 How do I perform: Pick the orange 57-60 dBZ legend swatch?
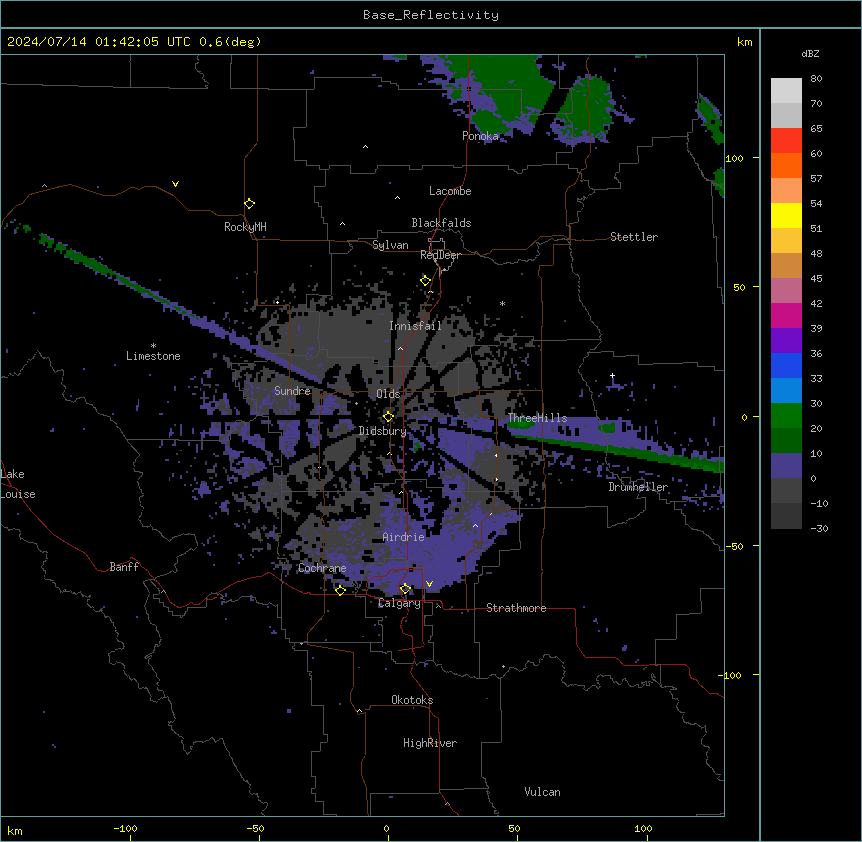786,165
